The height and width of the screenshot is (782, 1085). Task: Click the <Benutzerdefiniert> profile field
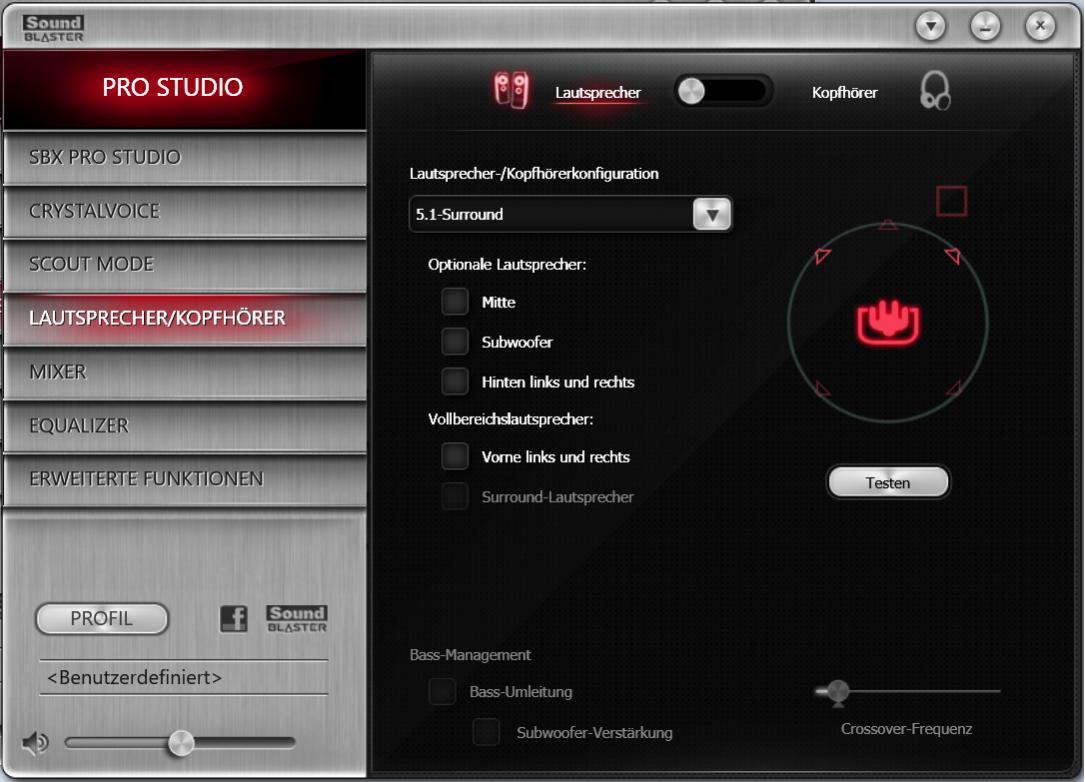click(183, 678)
